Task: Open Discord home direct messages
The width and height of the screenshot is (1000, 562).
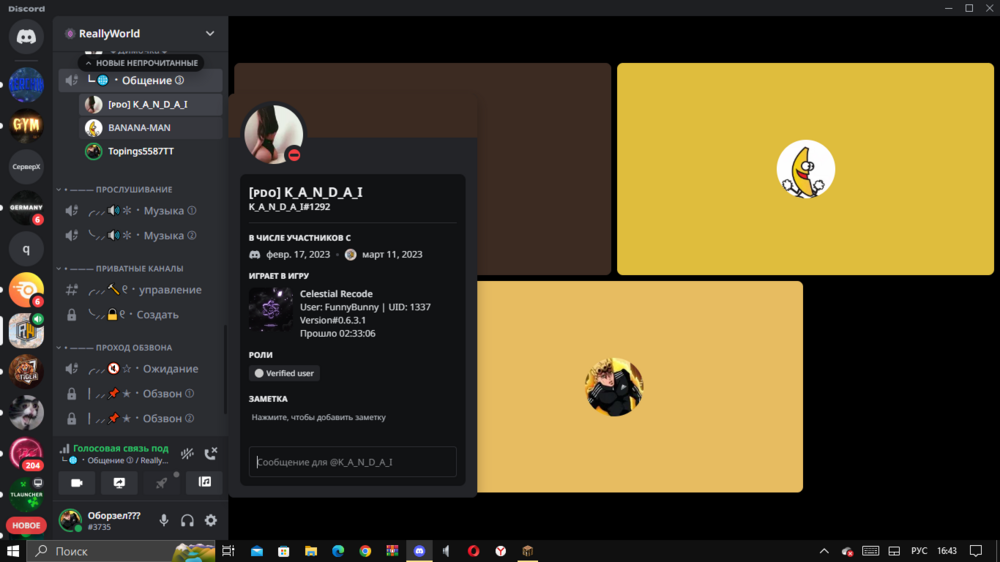Action: pyautogui.click(x=26, y=36)
